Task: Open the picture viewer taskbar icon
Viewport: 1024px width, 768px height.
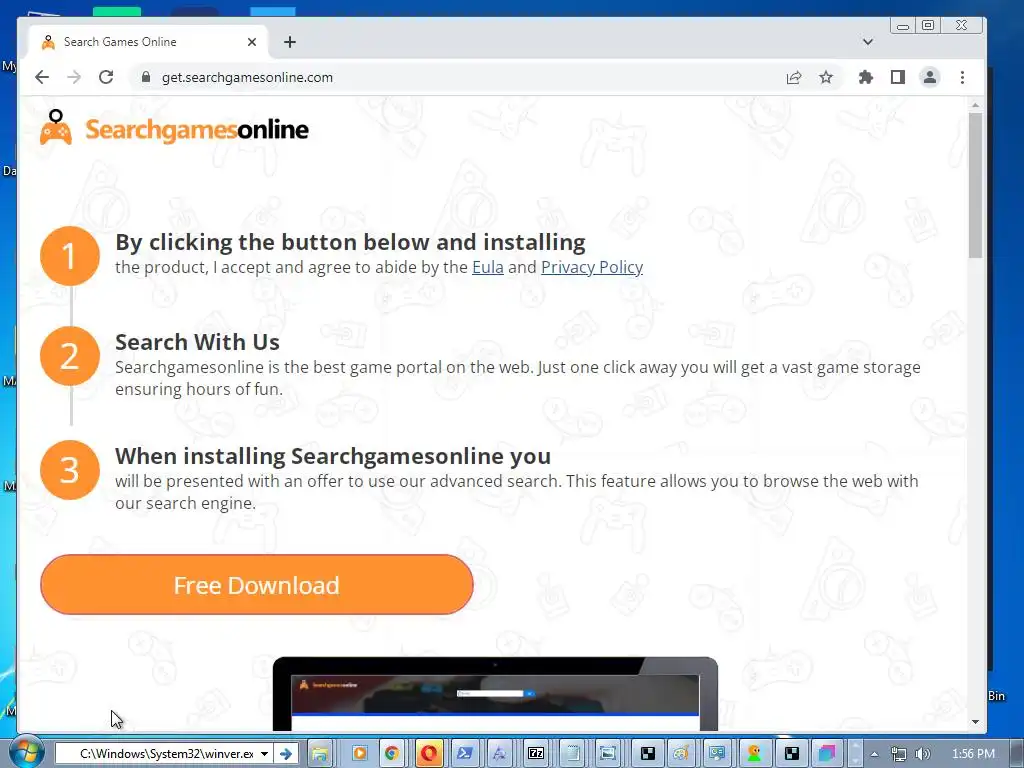Action: point(607,754)
